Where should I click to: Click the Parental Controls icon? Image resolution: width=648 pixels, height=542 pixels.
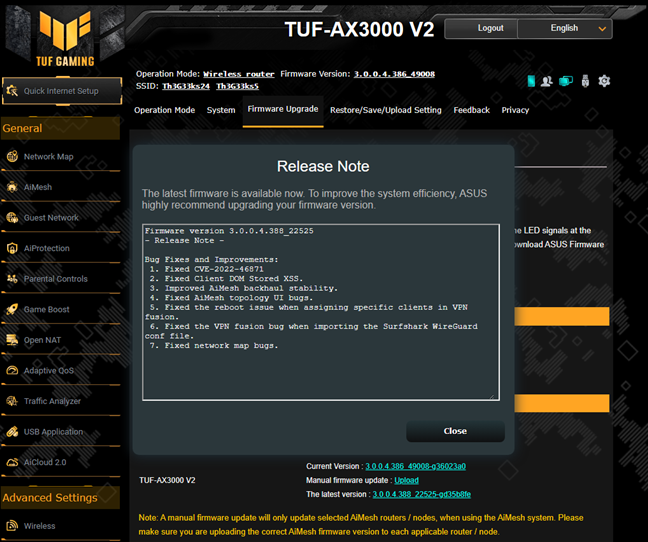click(x=12, y=278)
